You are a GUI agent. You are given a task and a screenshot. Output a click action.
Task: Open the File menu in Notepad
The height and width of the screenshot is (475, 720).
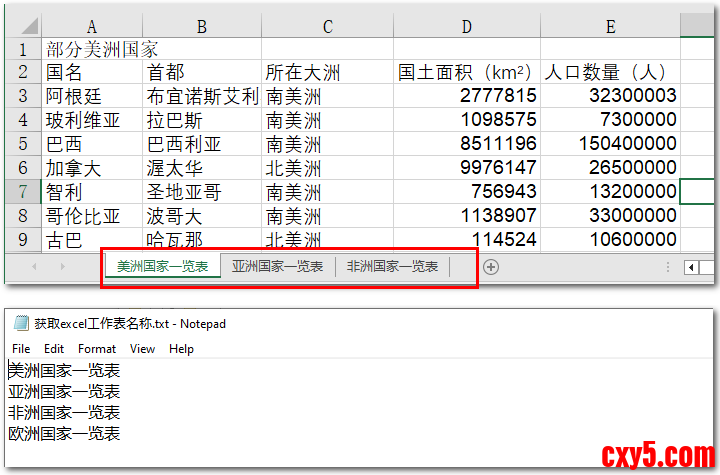pos(21,349)
